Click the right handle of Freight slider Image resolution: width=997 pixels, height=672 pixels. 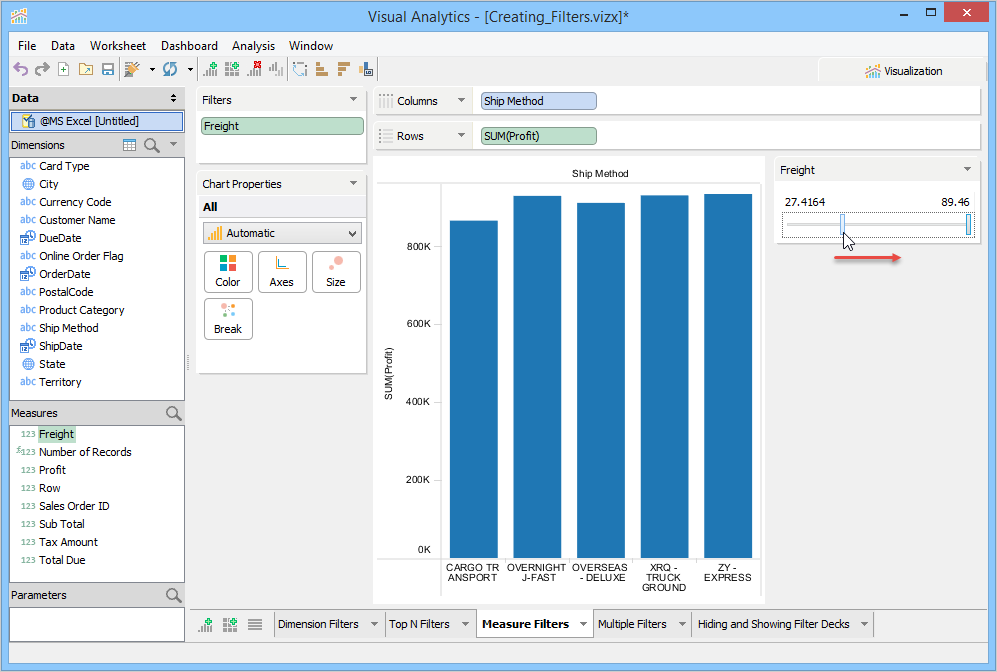pos(968,225)
